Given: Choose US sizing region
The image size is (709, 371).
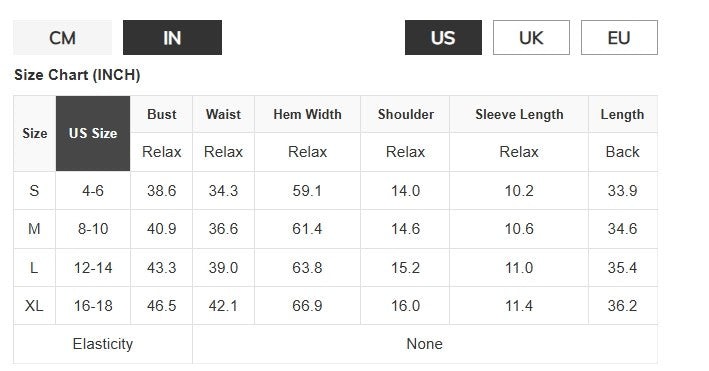Looking at the screenshot, I should coord(443,38).
